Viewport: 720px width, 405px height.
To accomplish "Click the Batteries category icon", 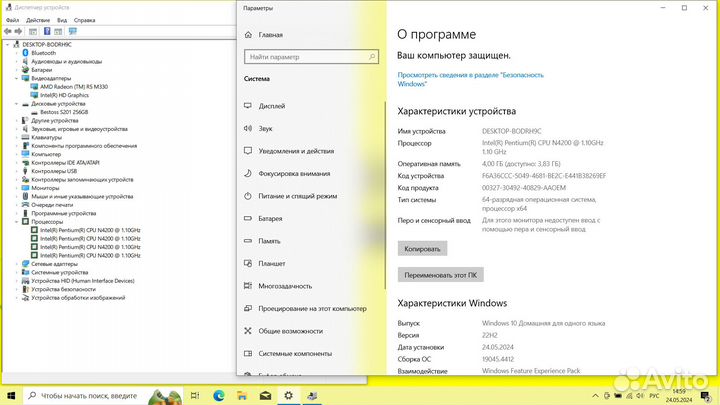I will point(25,70).
